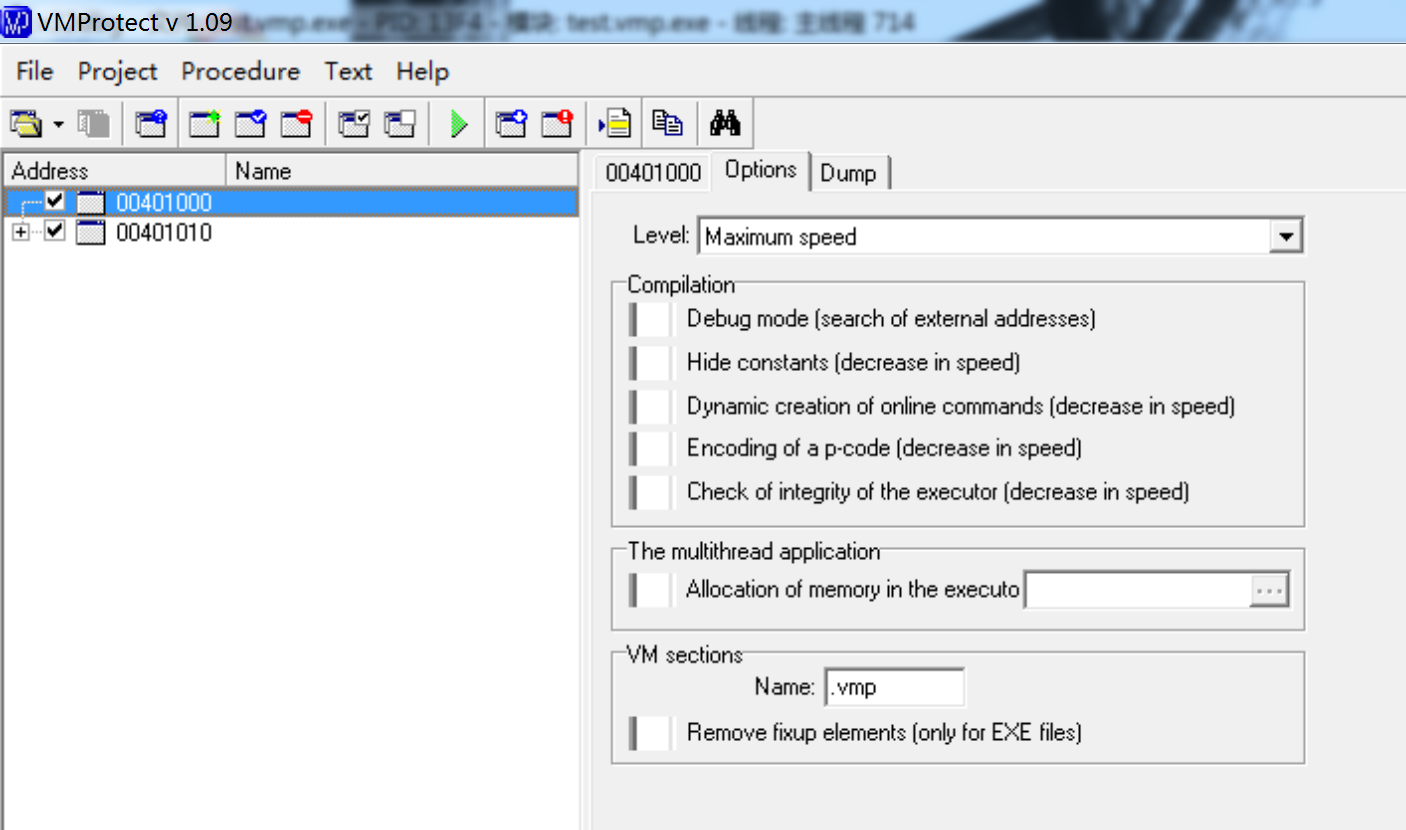This screenshot has height=830, width=1406.
Task: Open the File menu
Action: point(35,72)
